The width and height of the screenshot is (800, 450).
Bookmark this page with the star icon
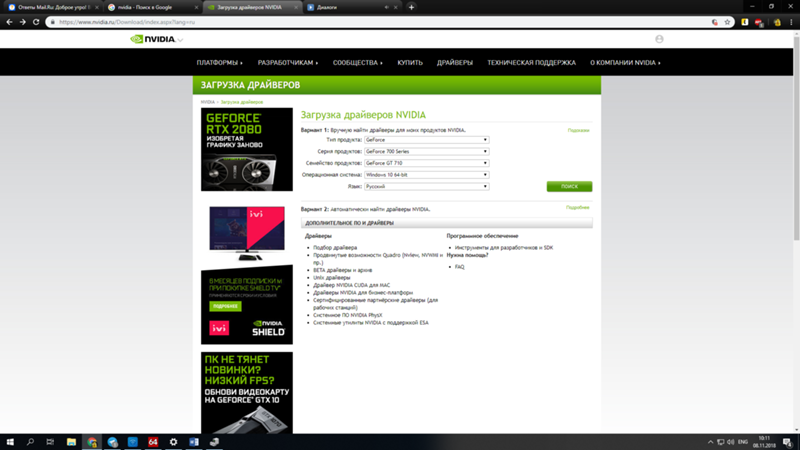(x=727, y=22)
